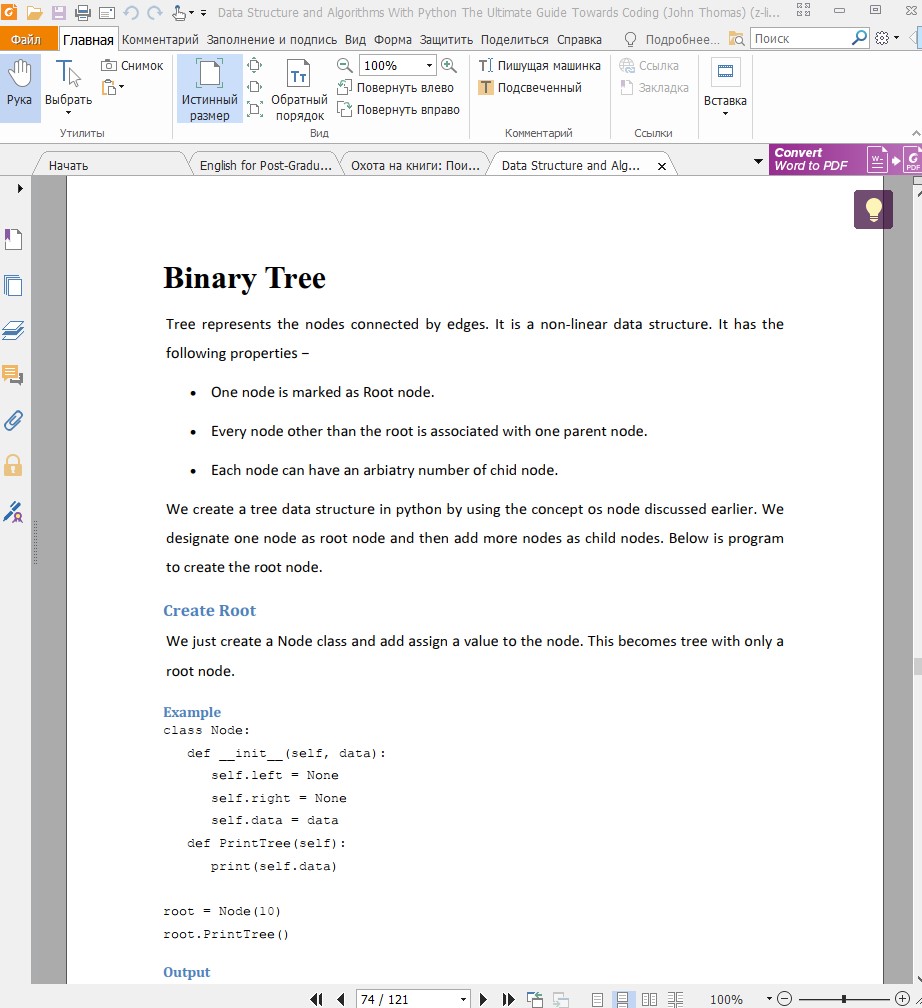
Task: Switch to Охота на книги tab
Action: point(415,165)
